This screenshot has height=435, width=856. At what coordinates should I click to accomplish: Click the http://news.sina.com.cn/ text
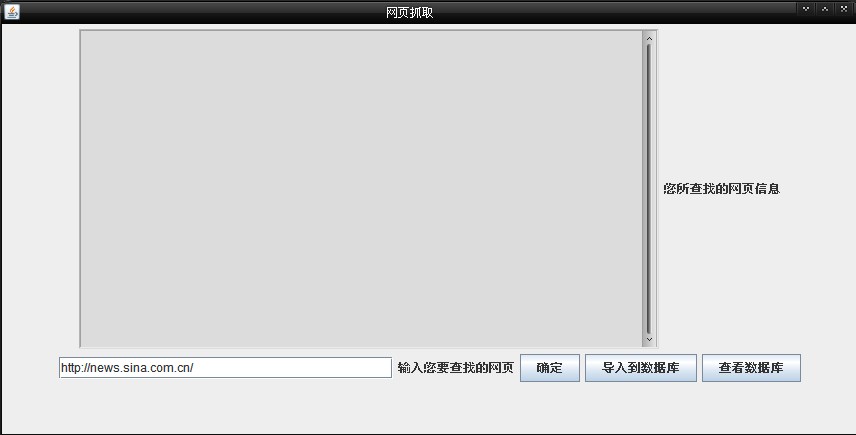(127, 368)
